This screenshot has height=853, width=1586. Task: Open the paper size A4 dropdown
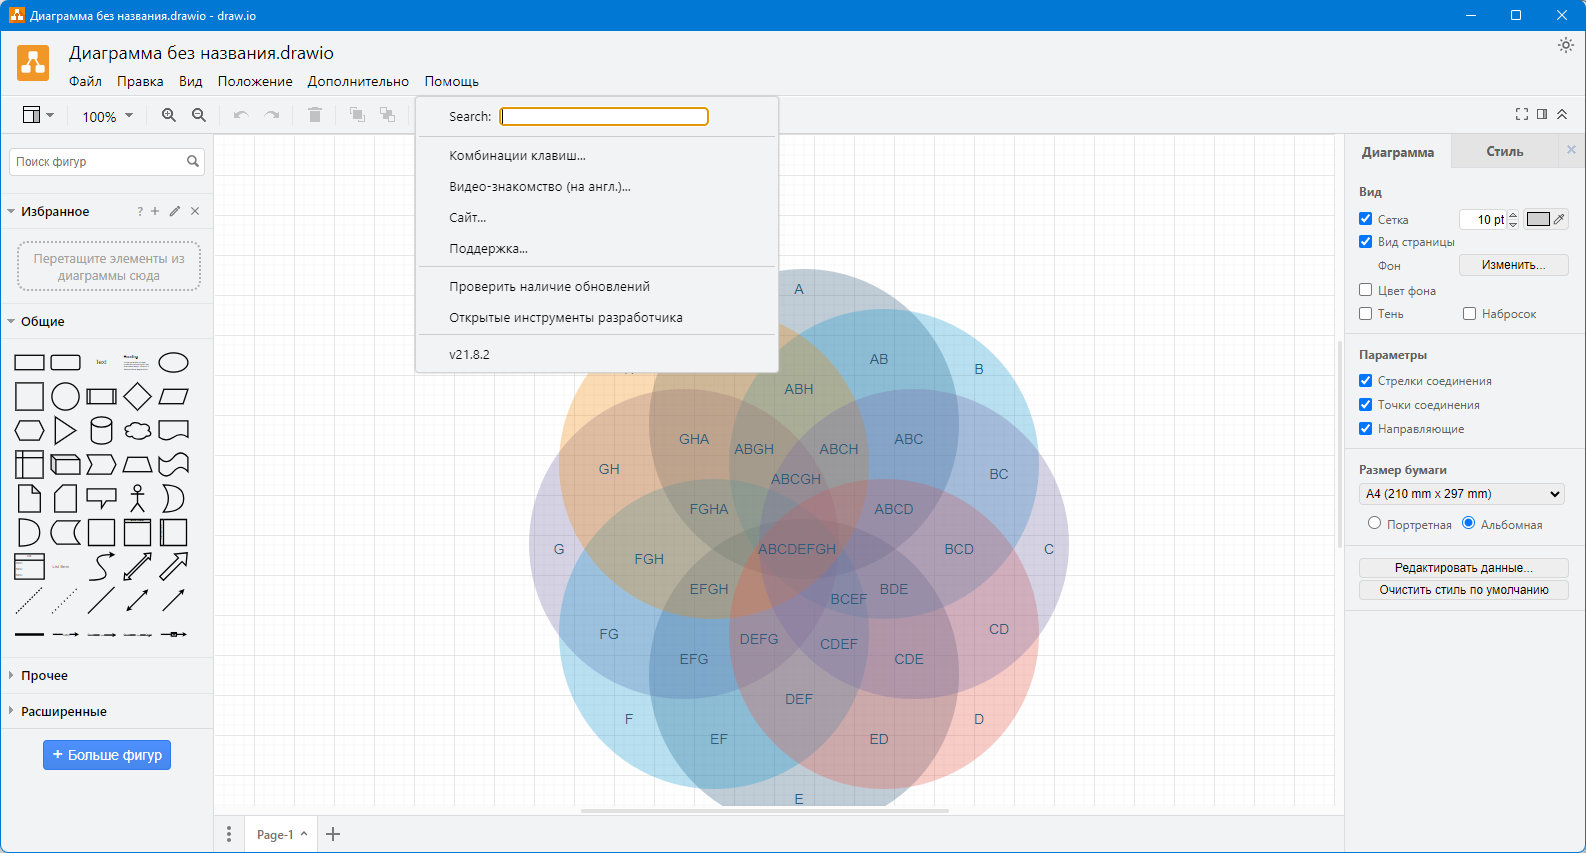pyautogui.click(x=1462, y=494)
